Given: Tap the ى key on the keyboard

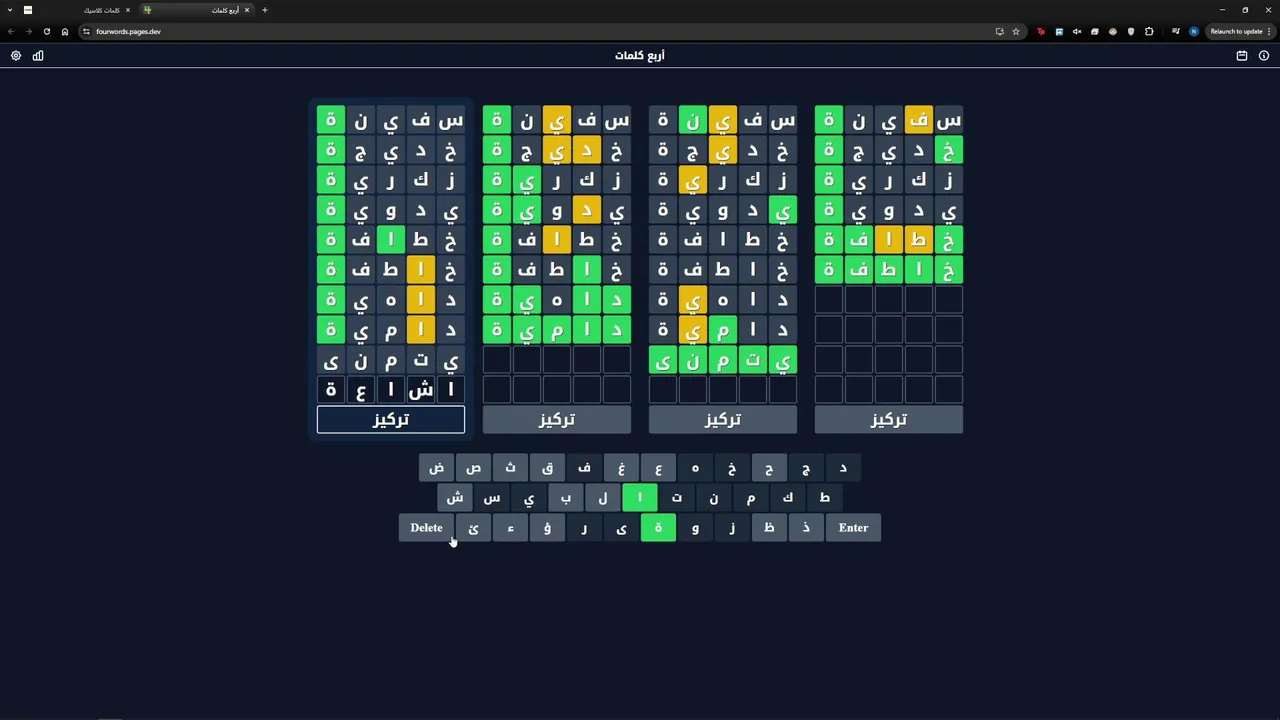Looking at the screenshot, I should click(621, 528).
